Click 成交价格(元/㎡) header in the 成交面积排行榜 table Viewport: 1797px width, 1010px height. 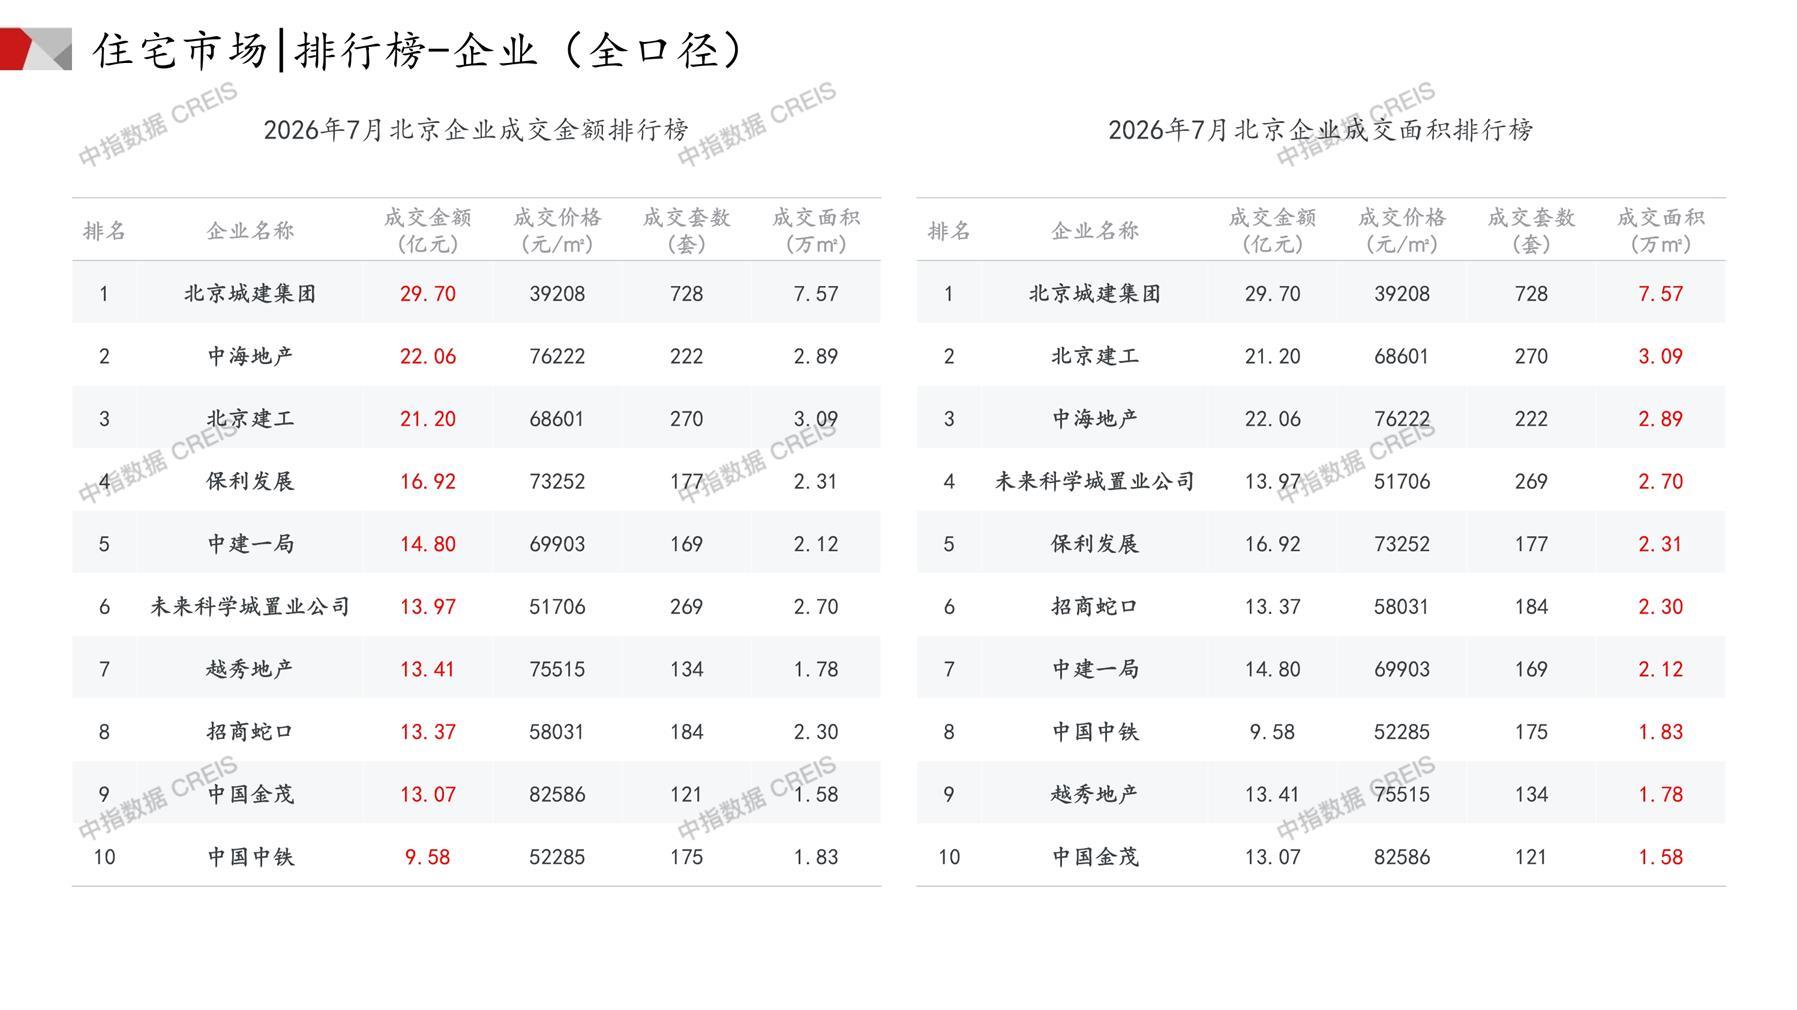tap(1402, 231)
